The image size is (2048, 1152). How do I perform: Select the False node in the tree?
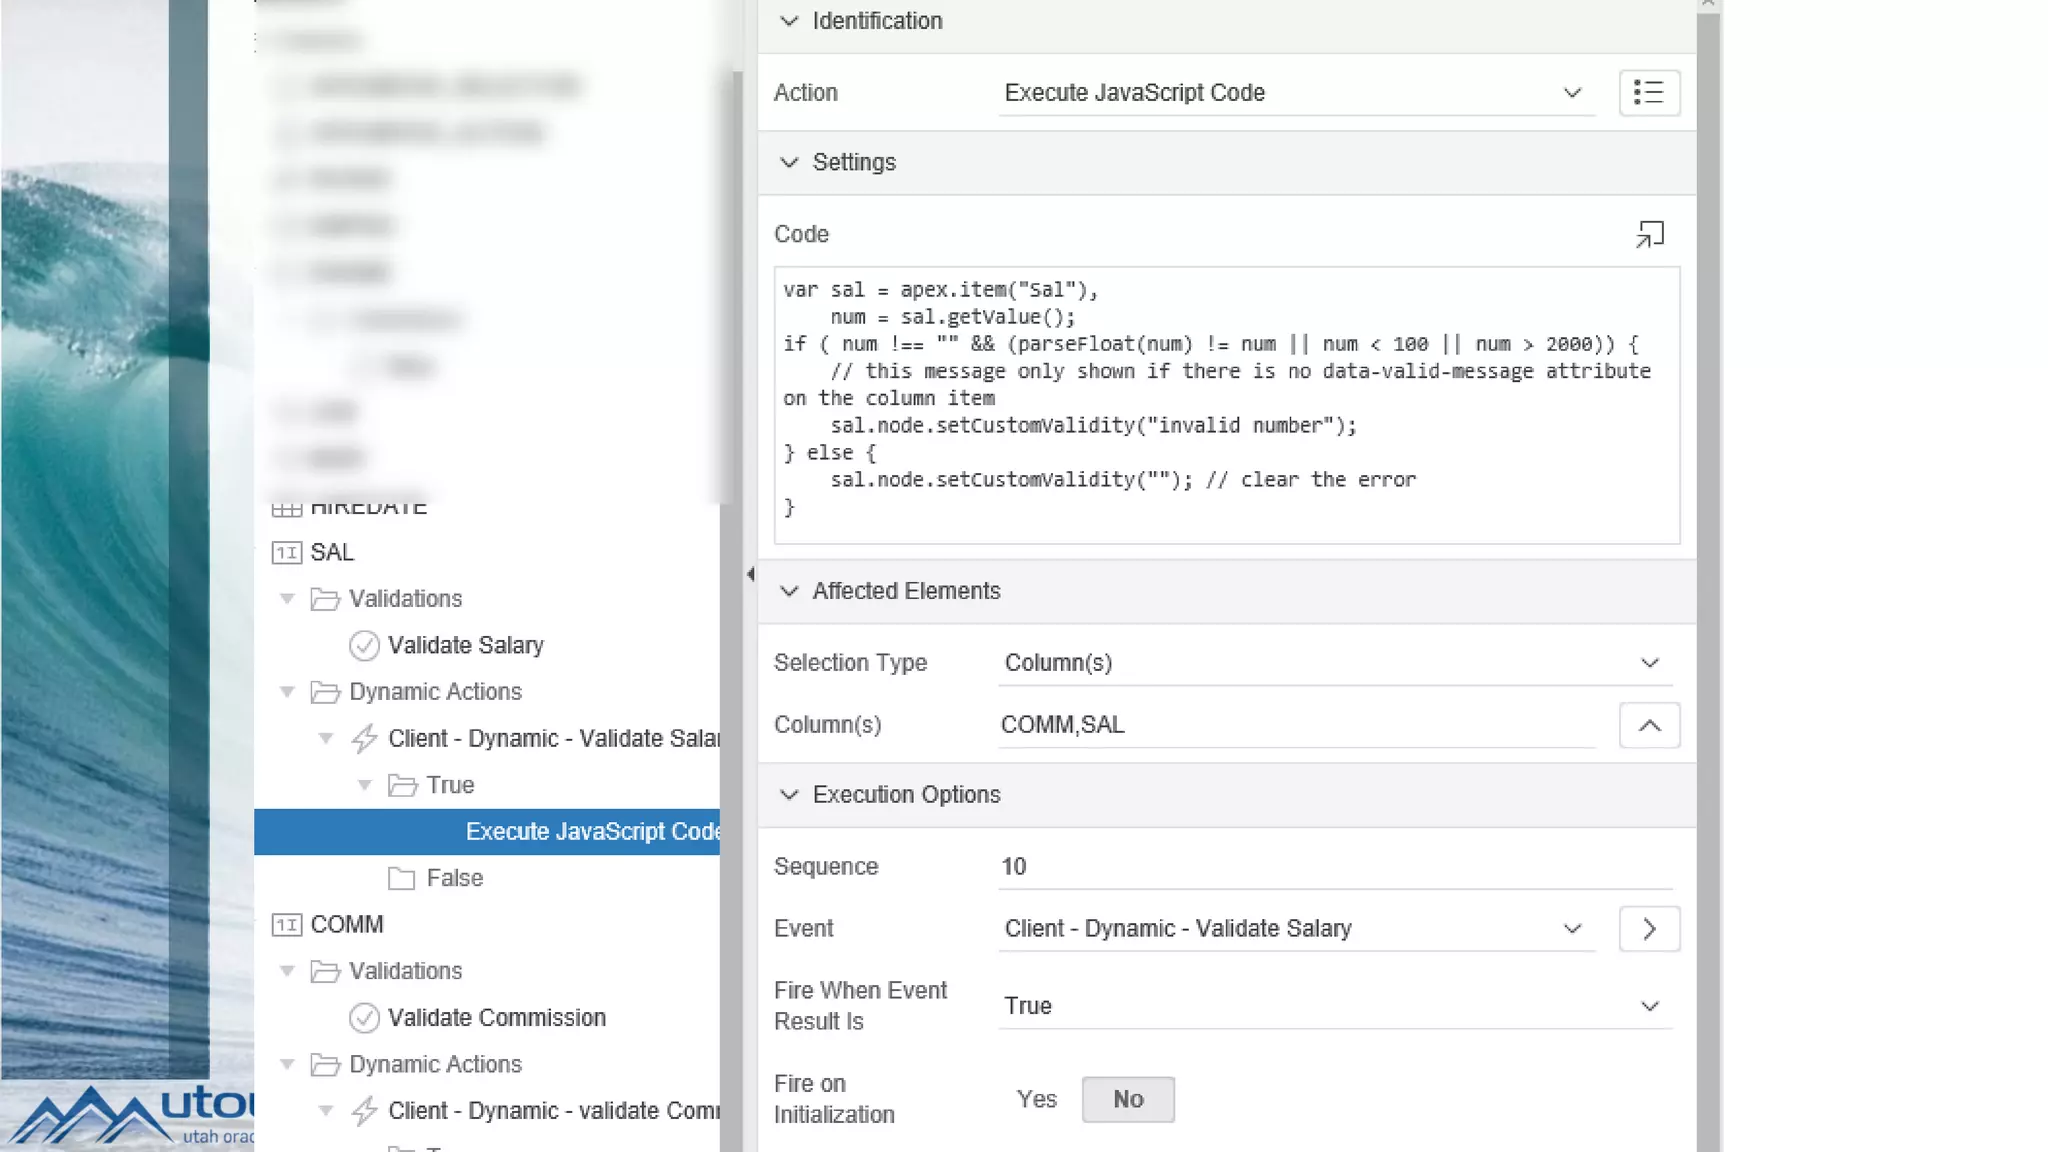point(454,878)
